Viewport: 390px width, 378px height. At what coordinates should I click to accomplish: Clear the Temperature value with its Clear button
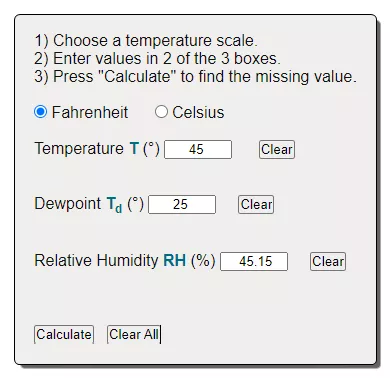(x=277, y=149)
